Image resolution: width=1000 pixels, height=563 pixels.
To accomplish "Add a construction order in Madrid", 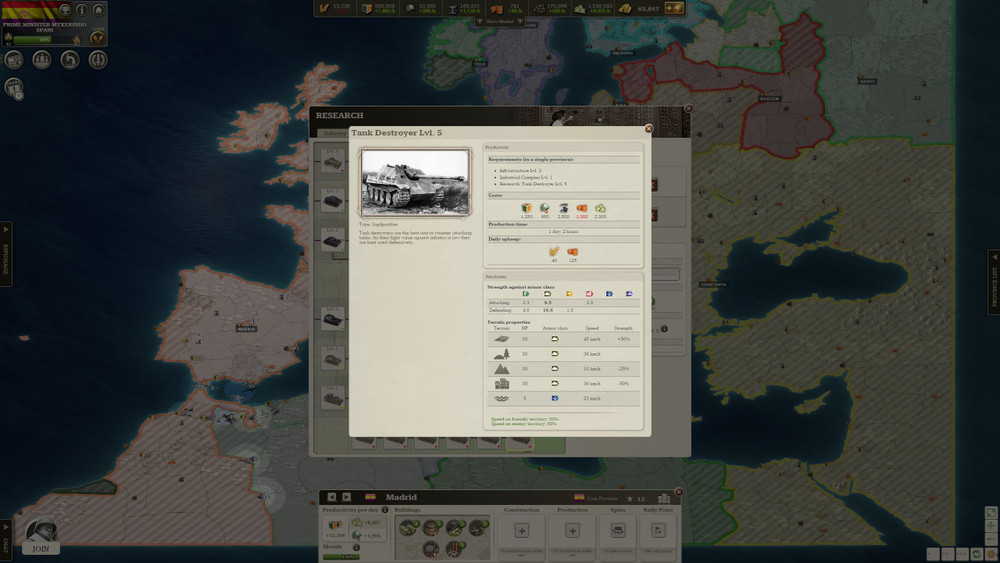I will point(521,530).
